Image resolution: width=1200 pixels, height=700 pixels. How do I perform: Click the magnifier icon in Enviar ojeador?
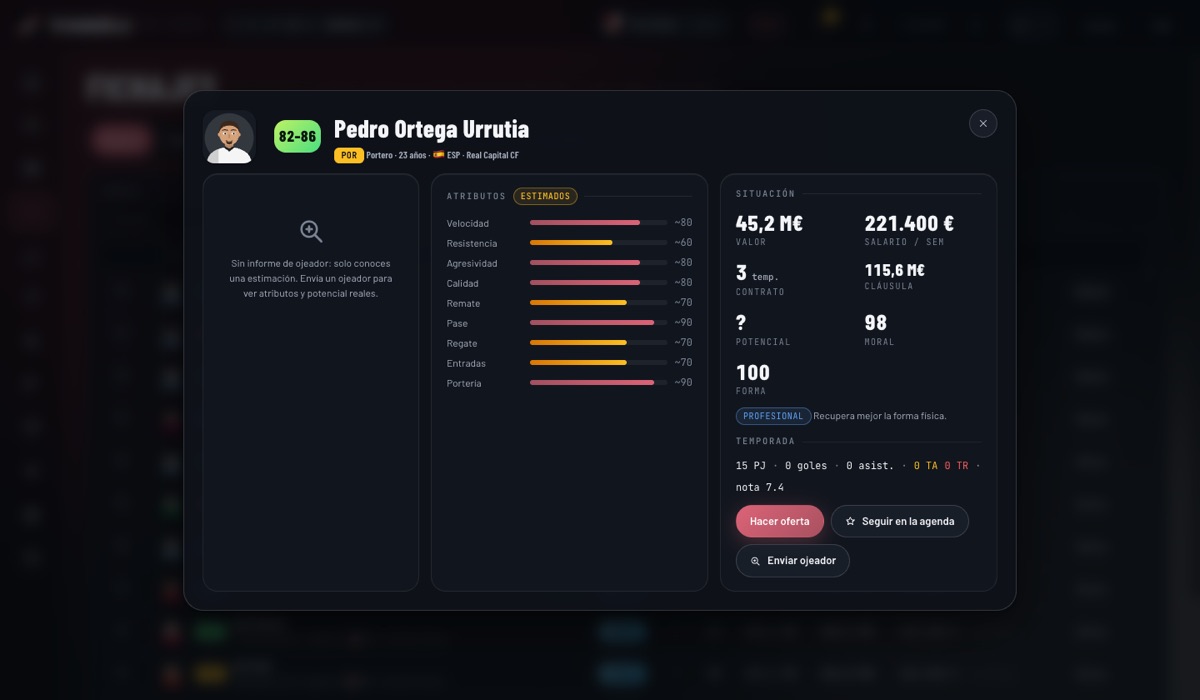[755, 561]
